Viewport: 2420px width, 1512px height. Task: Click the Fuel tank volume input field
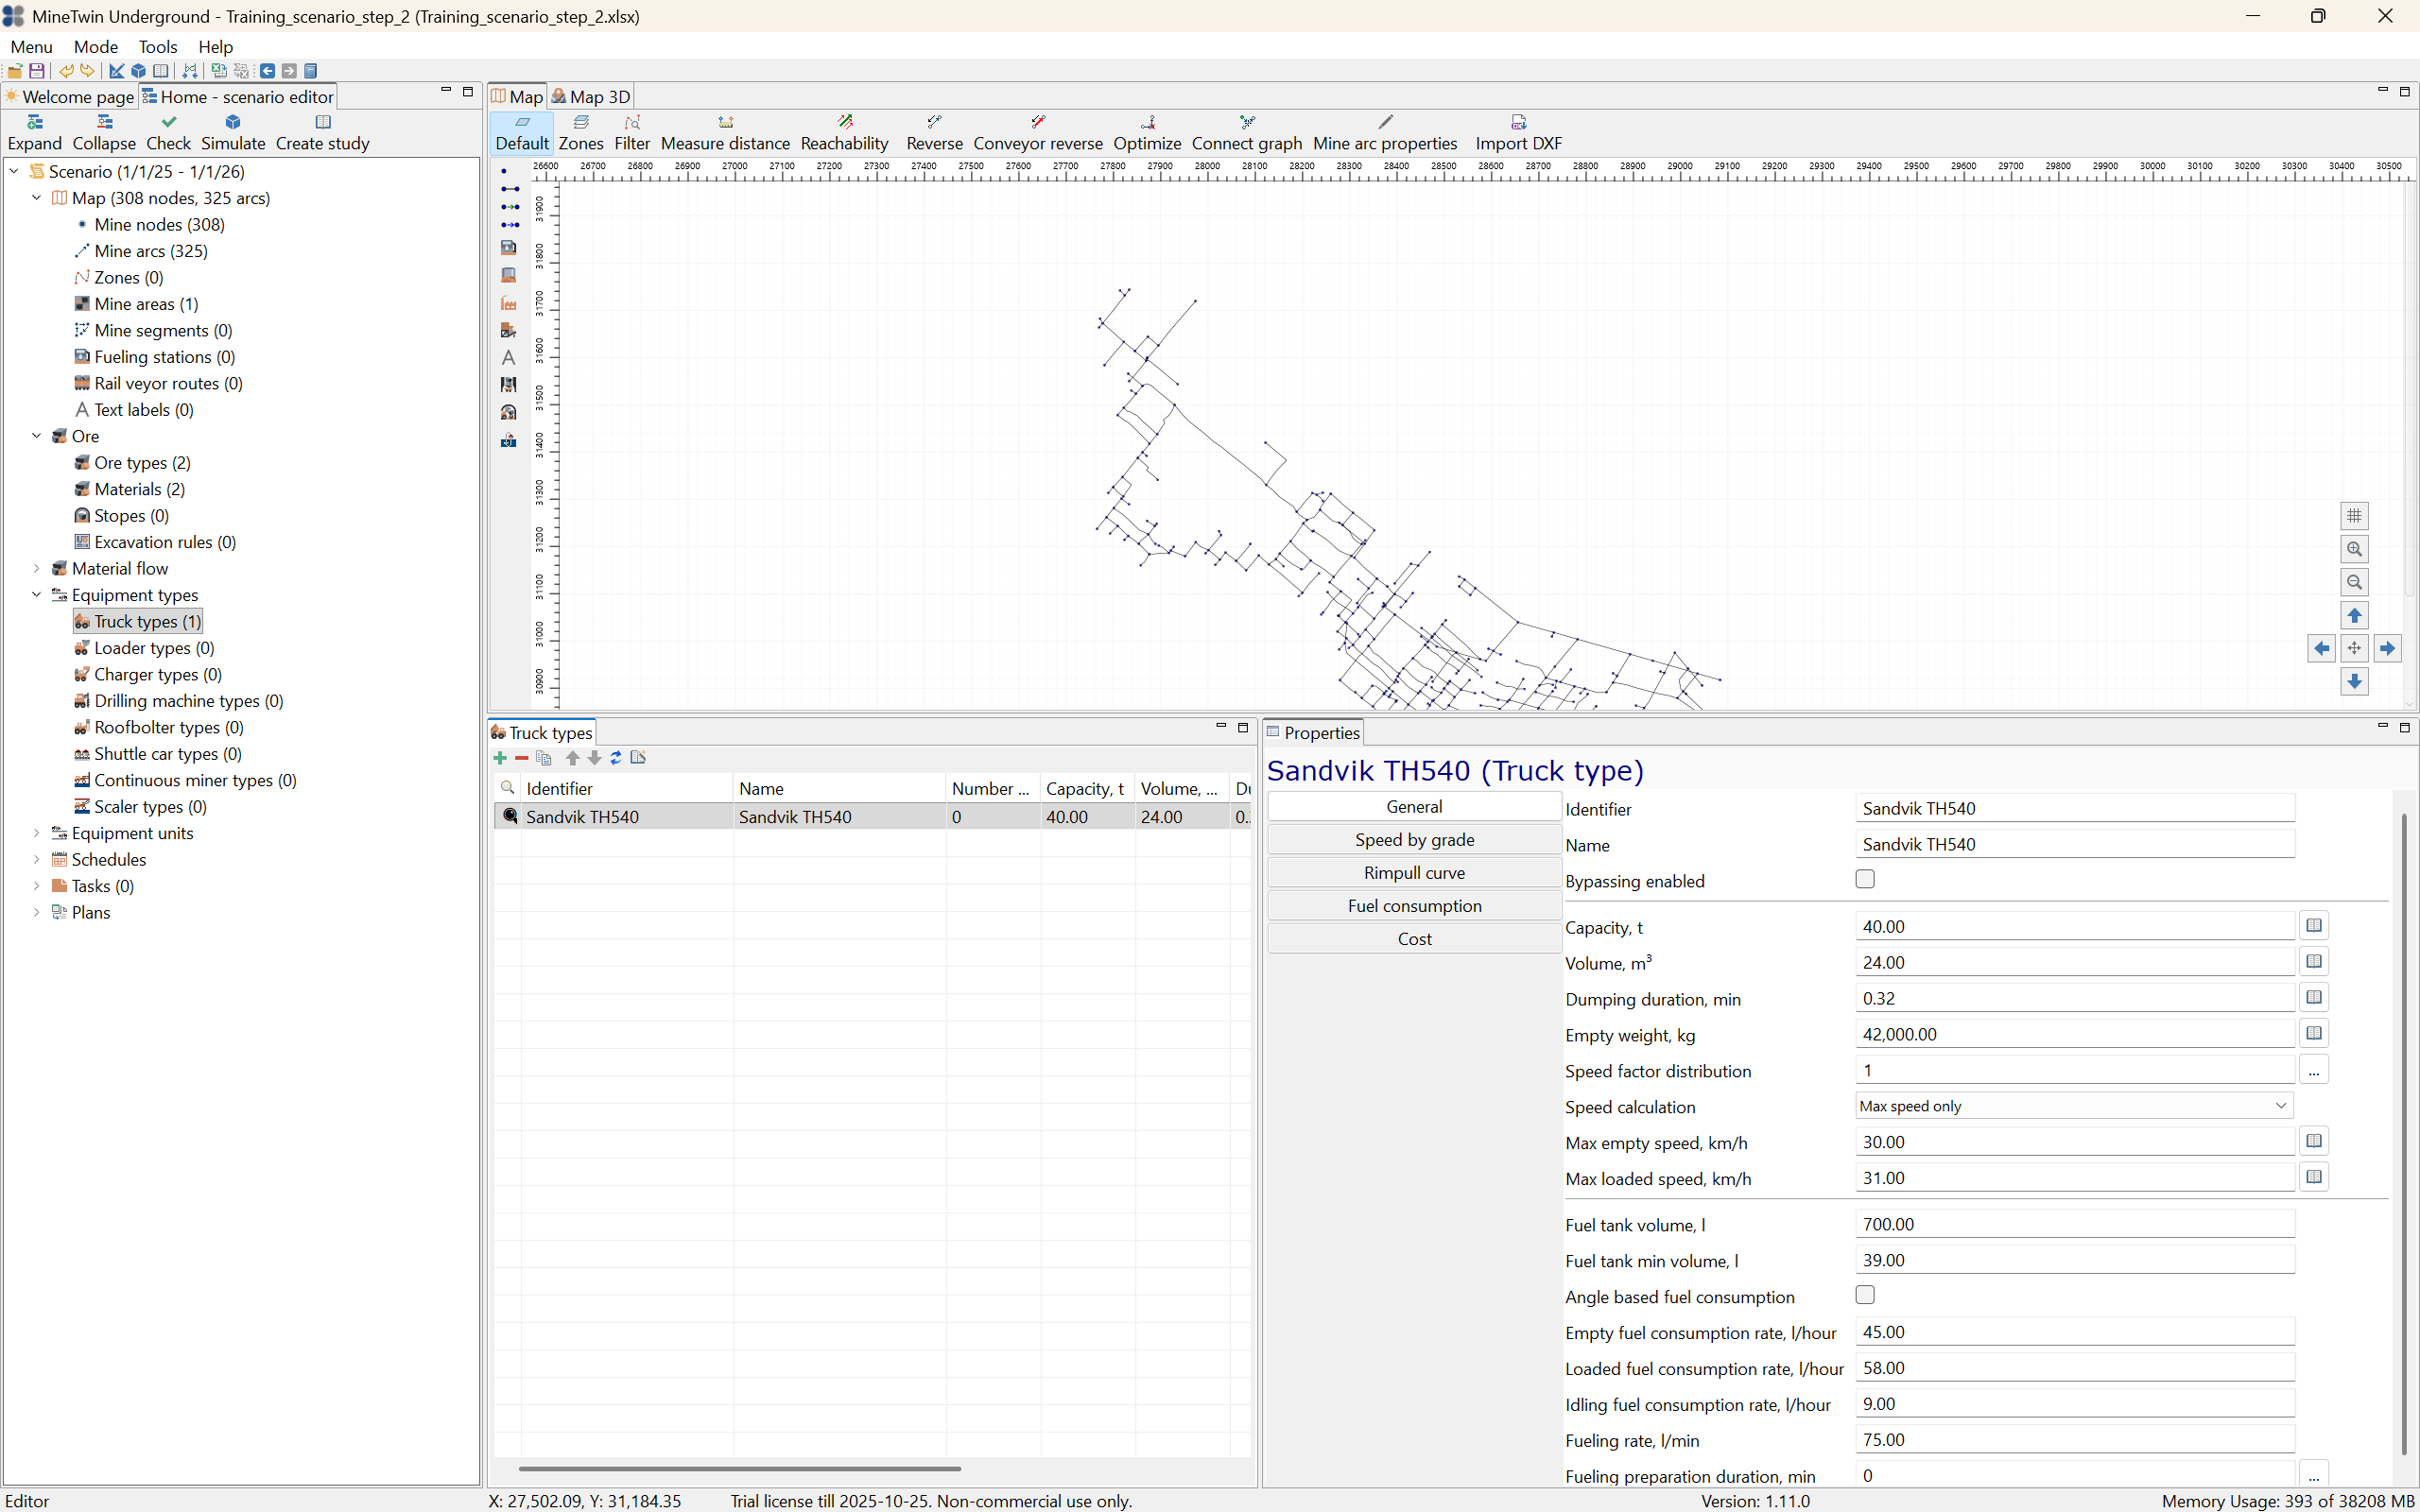coord(2075,1225)
